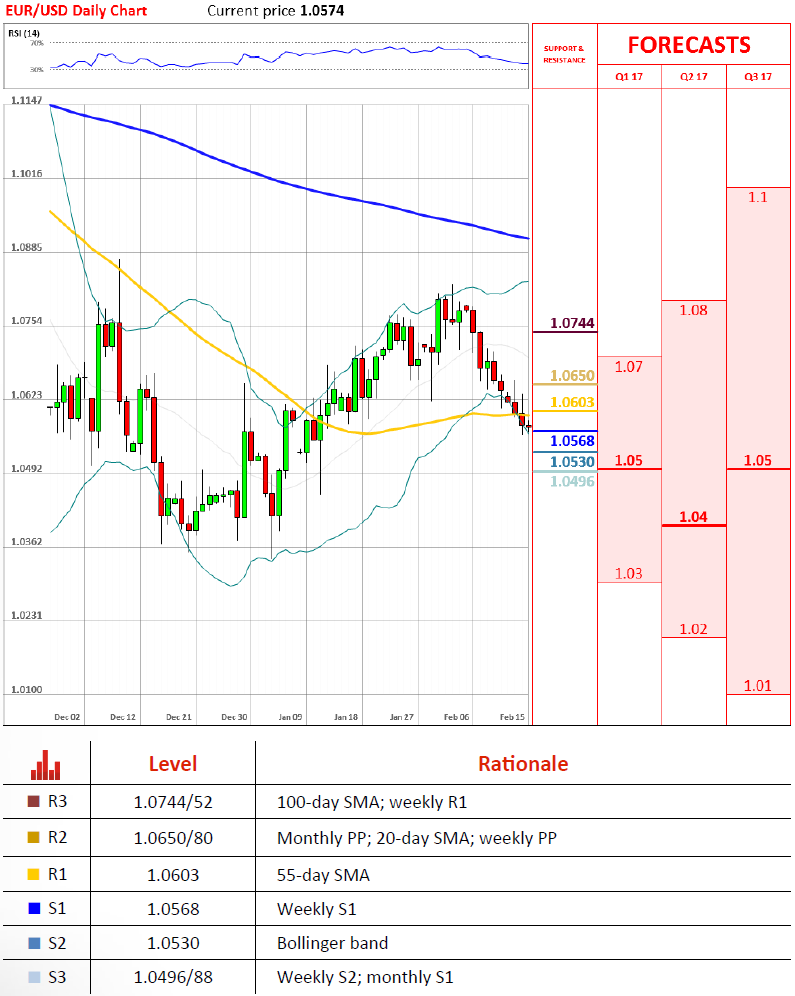
Task: Click the bold 1.05 value under Q1 17
Action: [629, 461]
